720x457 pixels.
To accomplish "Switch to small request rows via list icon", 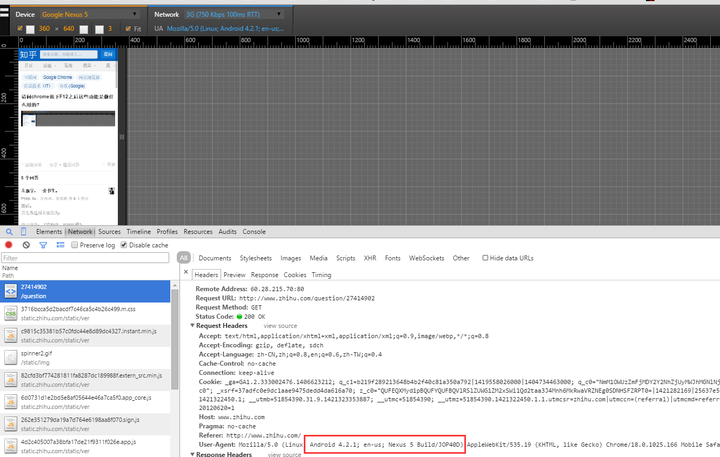I will tap(60, 245).
